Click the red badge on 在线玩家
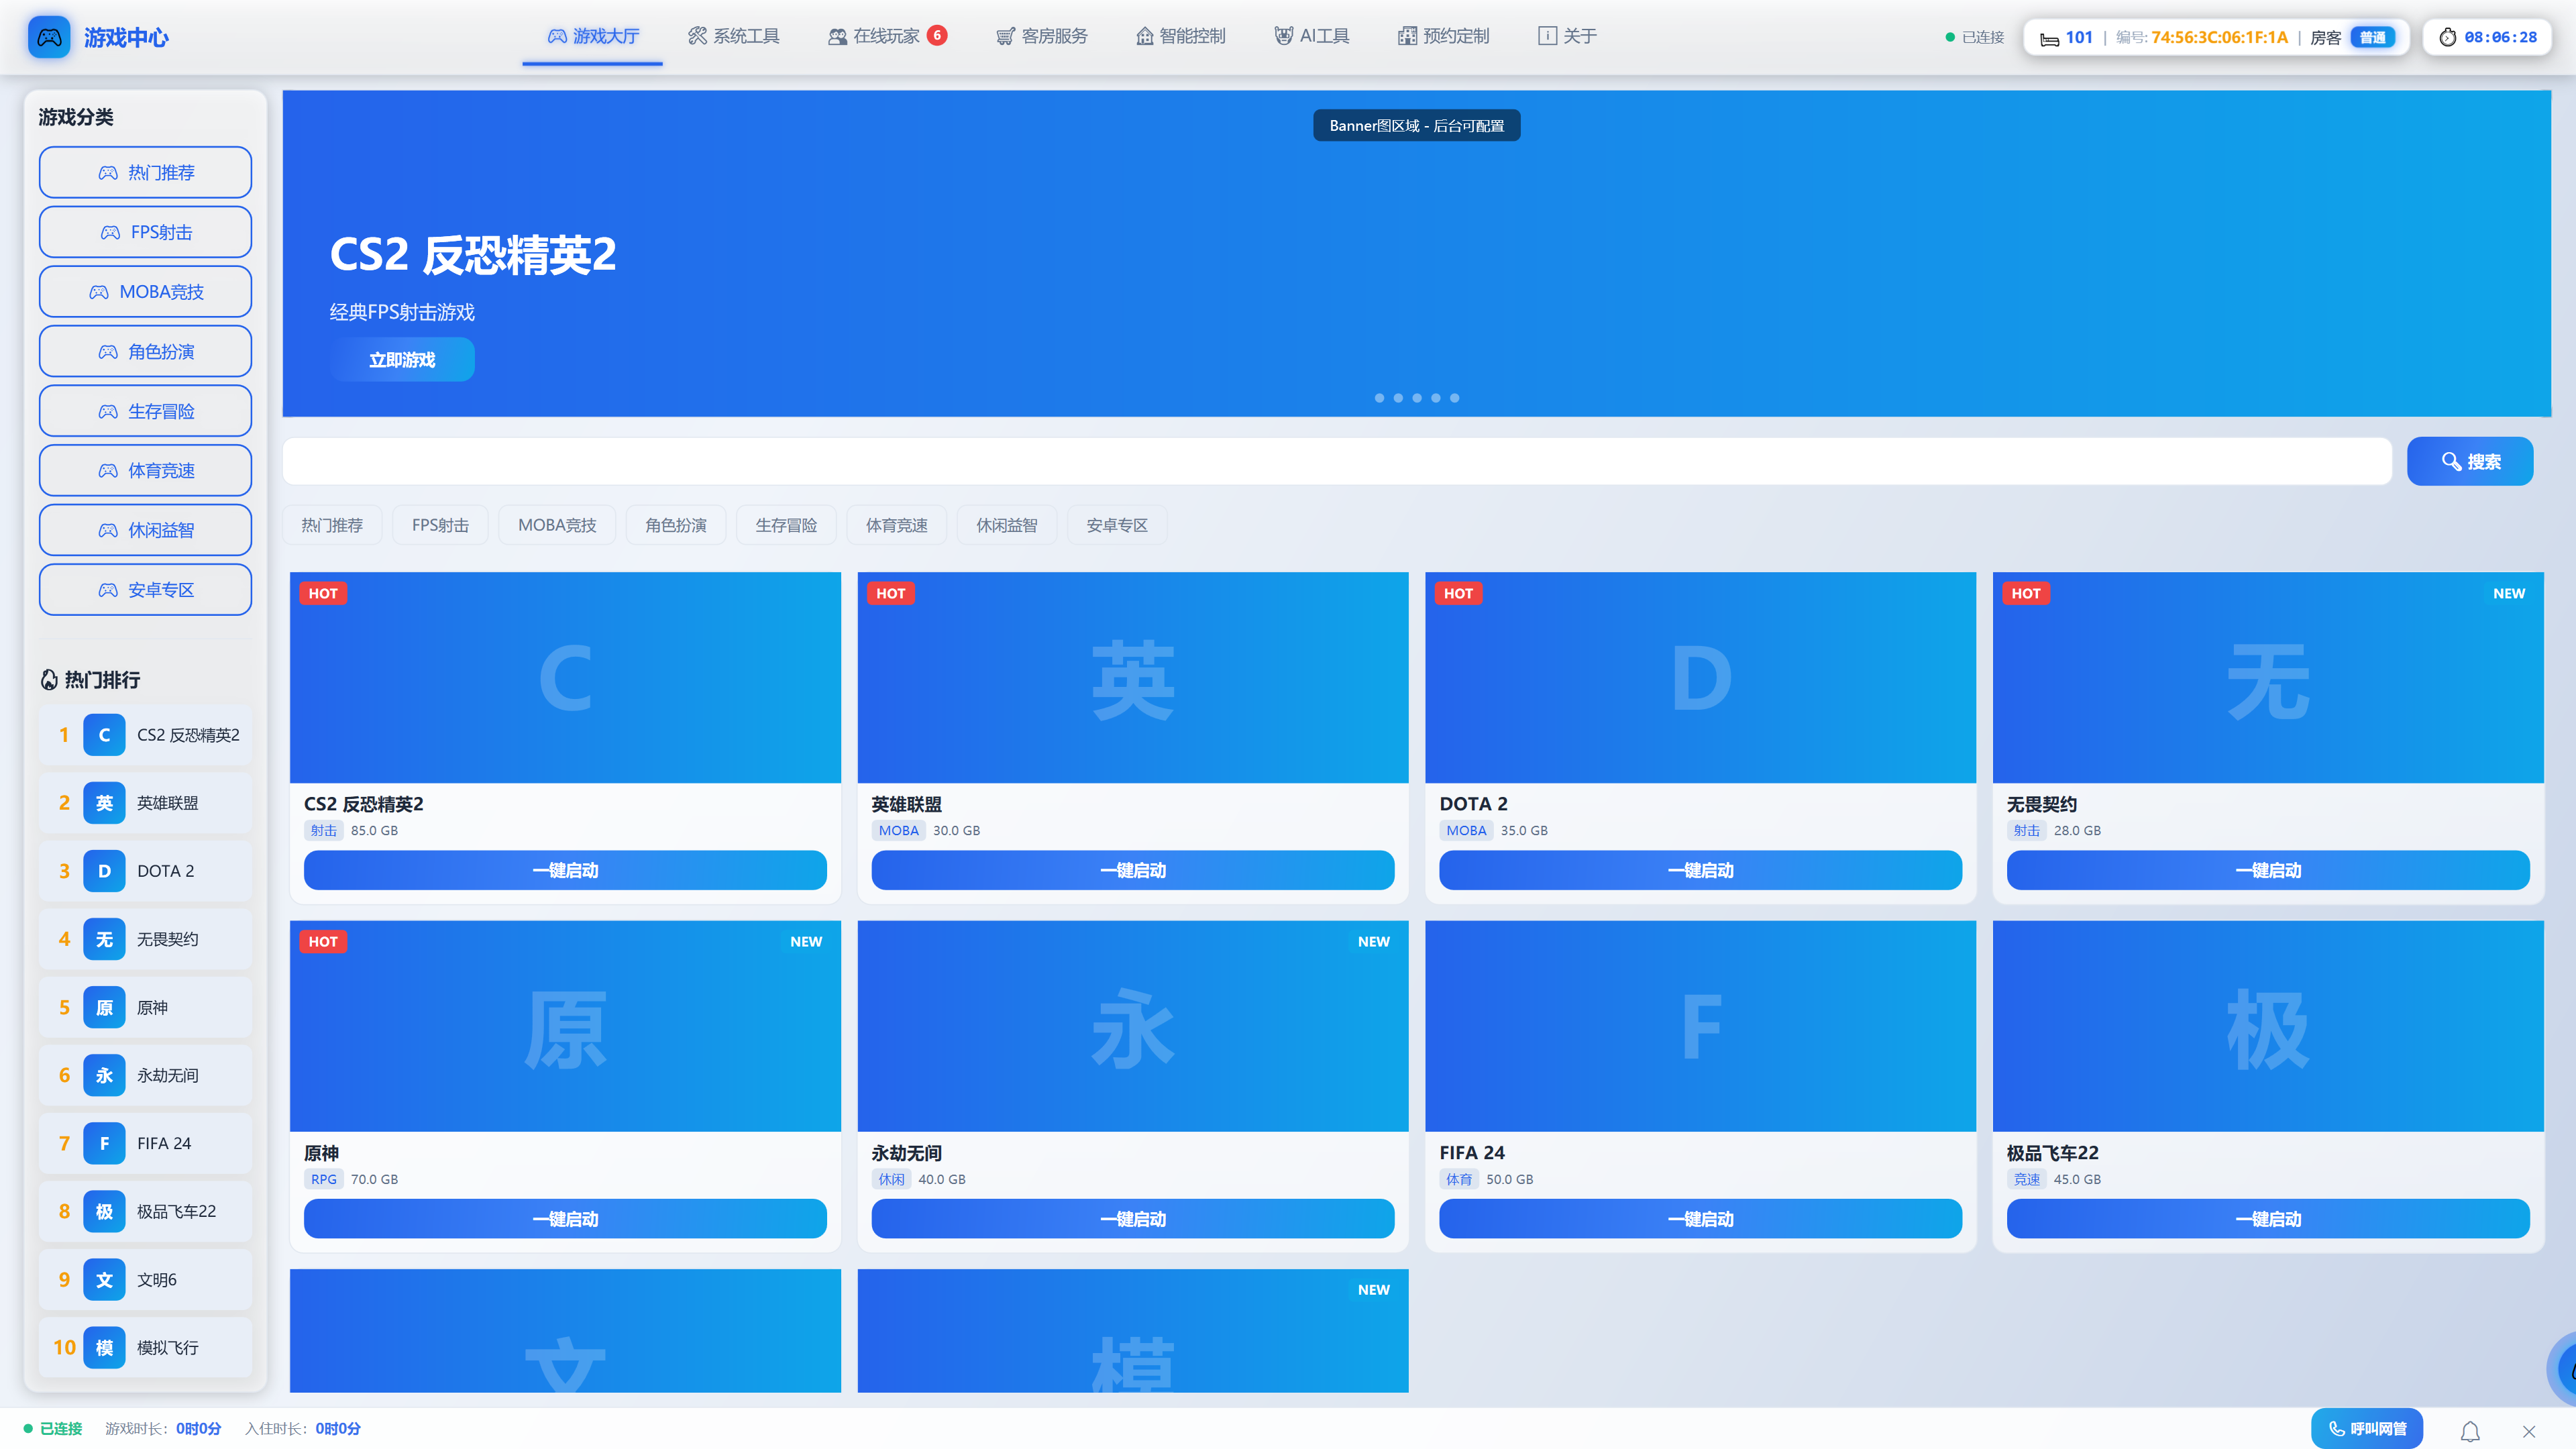 click(x=937, y=35)
